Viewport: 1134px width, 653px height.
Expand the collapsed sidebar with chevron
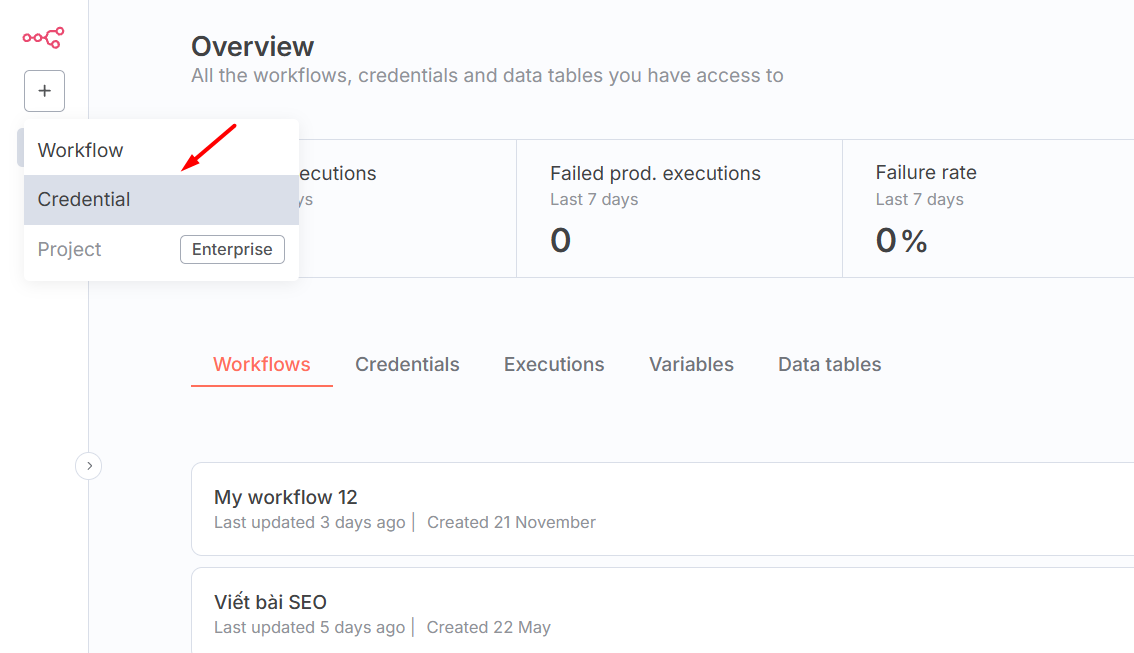(x=89, y=465)
